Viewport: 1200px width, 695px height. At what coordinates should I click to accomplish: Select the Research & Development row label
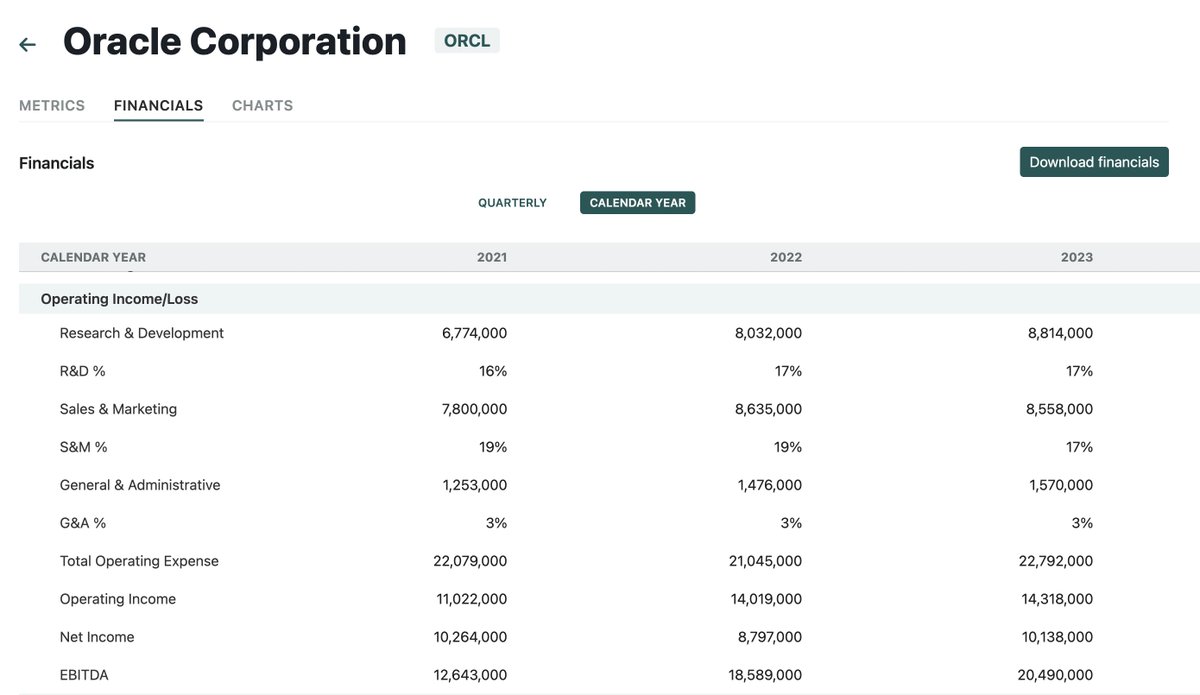click(x=141, y=333)
